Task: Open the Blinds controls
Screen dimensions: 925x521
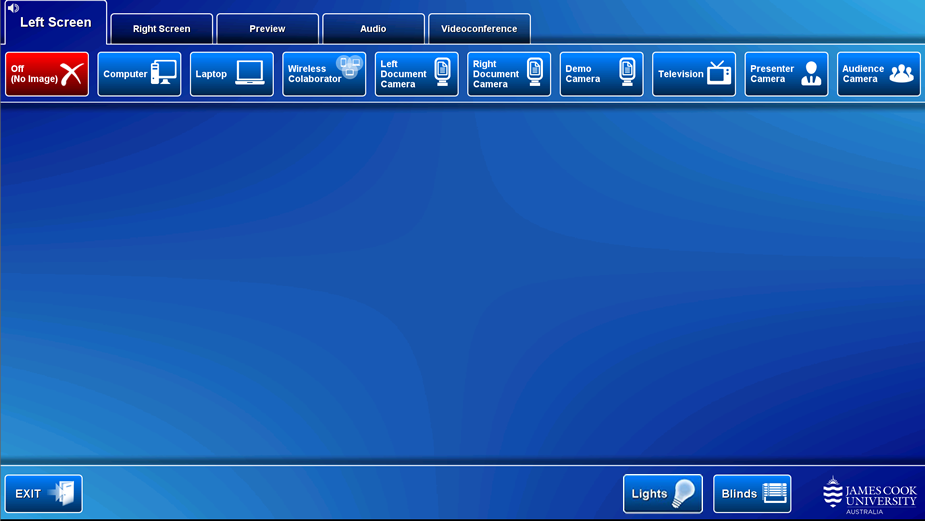Action: click(x=752, y=493)
